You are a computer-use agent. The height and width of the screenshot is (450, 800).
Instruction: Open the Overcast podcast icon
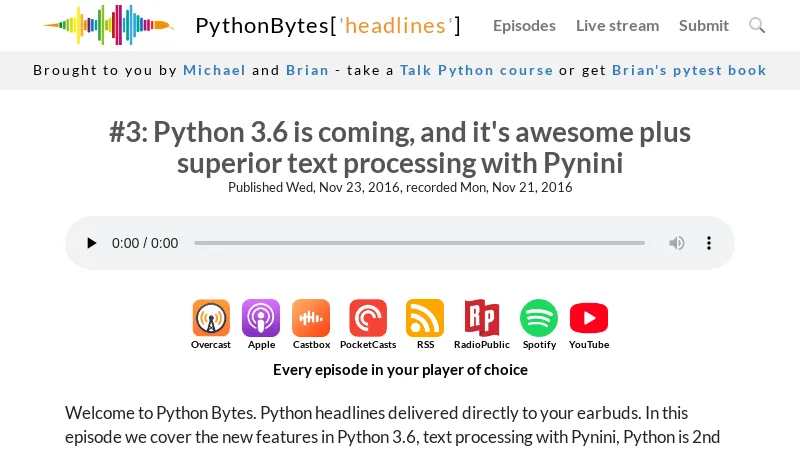pyautogui.click(x=211, y=319)
